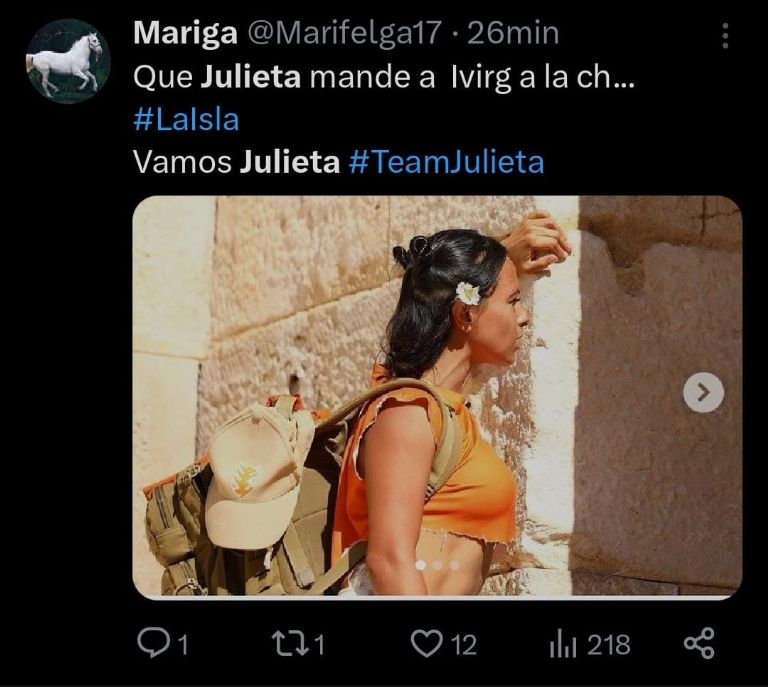Select the second carousel dot indicator
The height and width of the screenshot is (687, 768).
[437, 565]
